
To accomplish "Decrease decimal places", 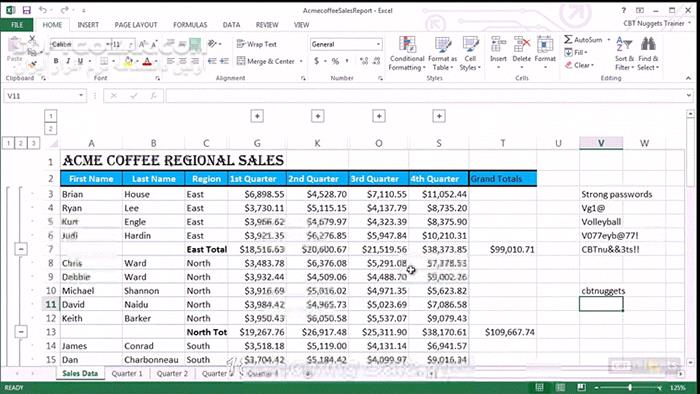I will pyautogui.click(x=376, y=61).
